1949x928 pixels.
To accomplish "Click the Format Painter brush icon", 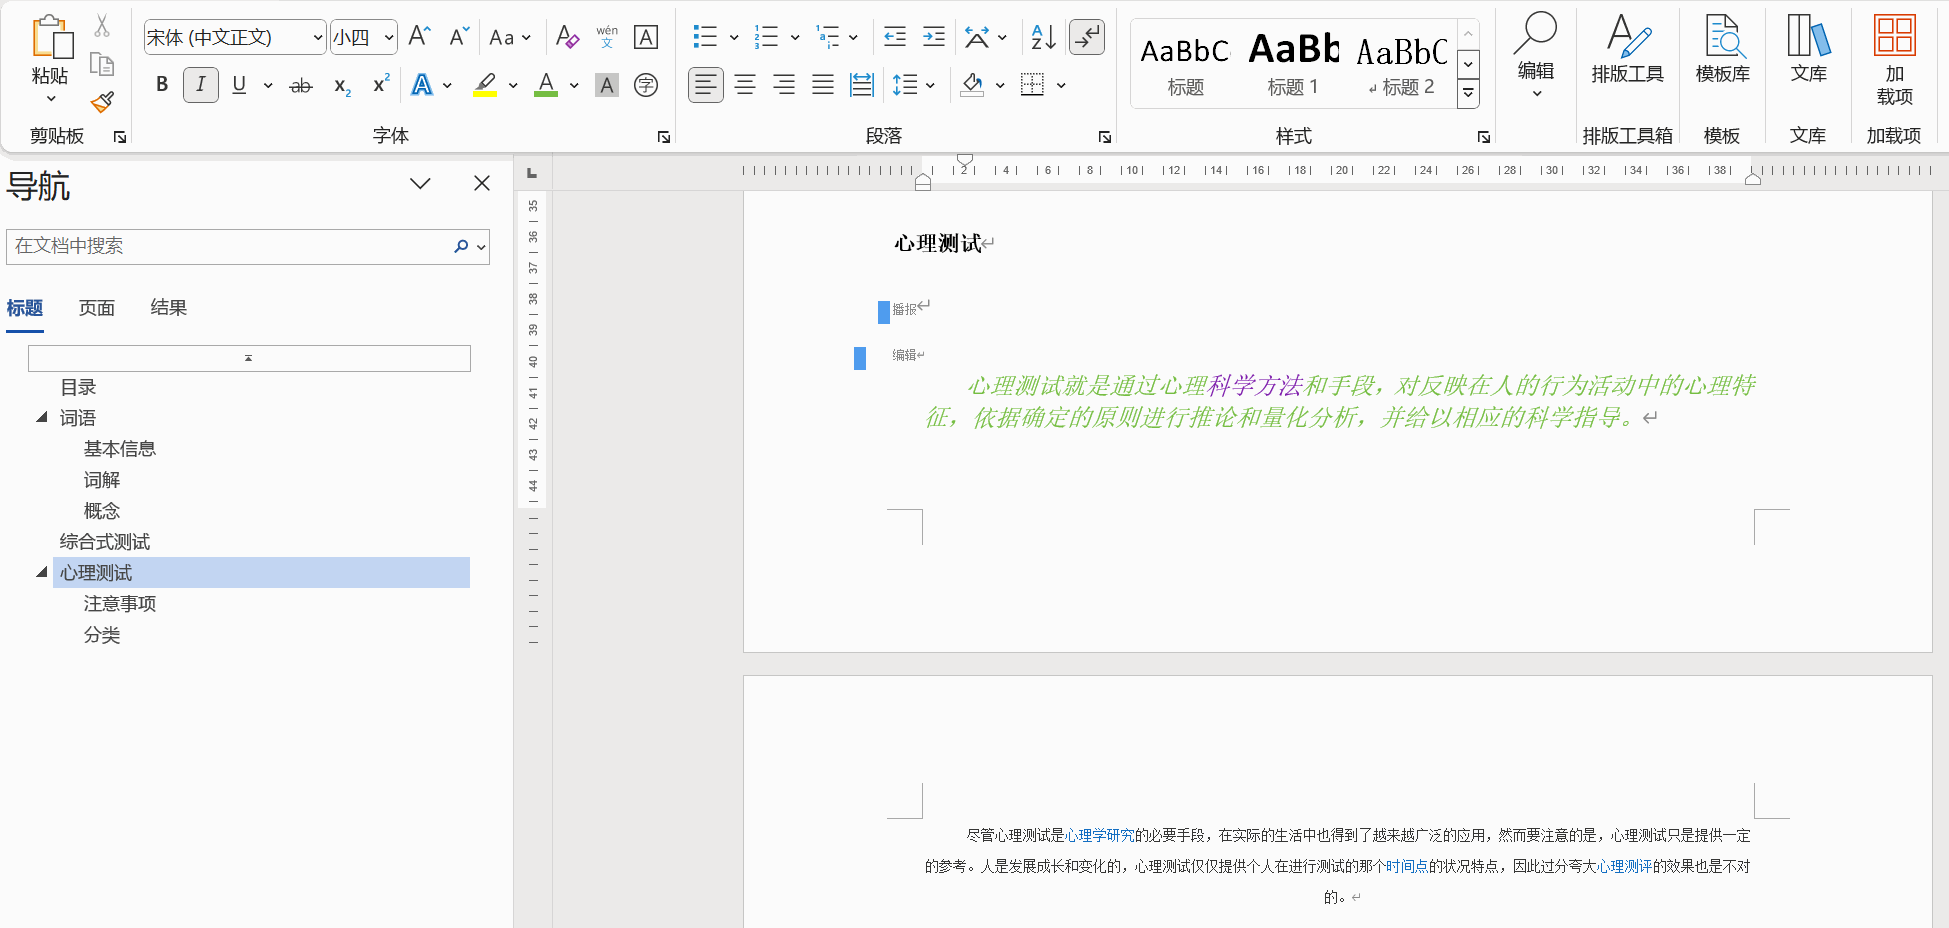I will click(102, 102).
